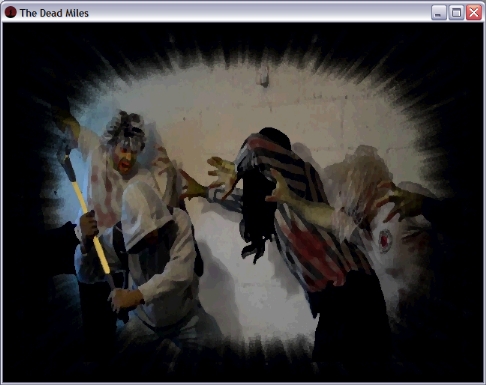Click The Dead Miles title bar text
This screenshot has width=486, height=385.
click(x=54, y=13)
